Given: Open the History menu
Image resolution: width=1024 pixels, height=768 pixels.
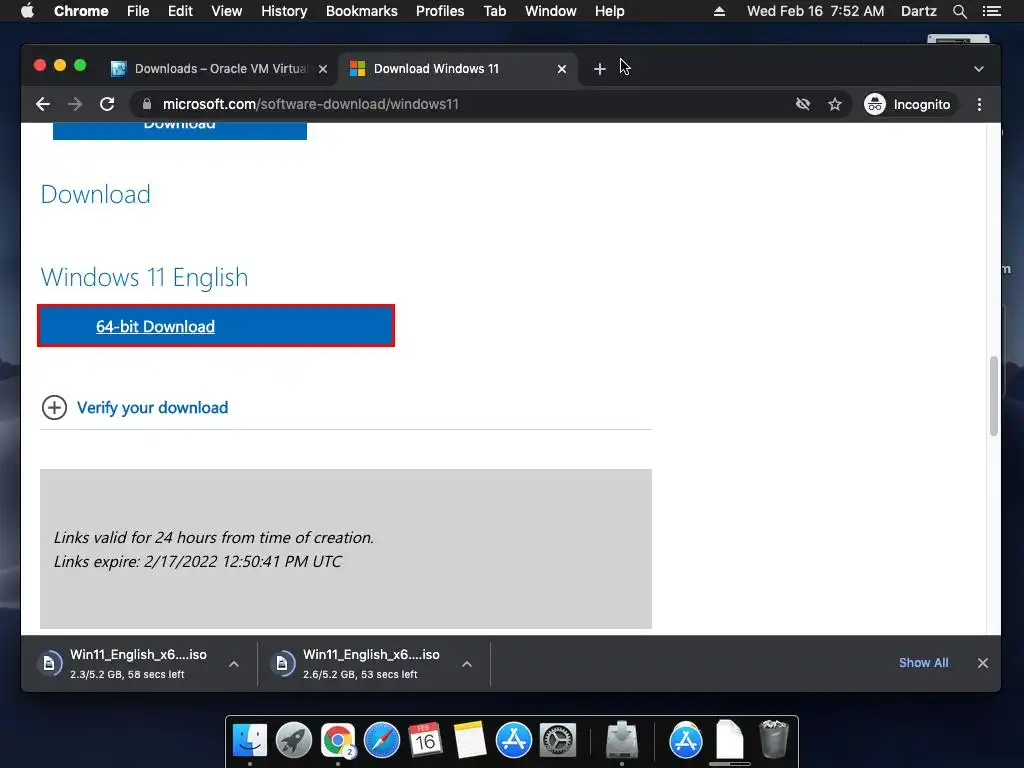Looking at the screenshot, I should point(284,11).
